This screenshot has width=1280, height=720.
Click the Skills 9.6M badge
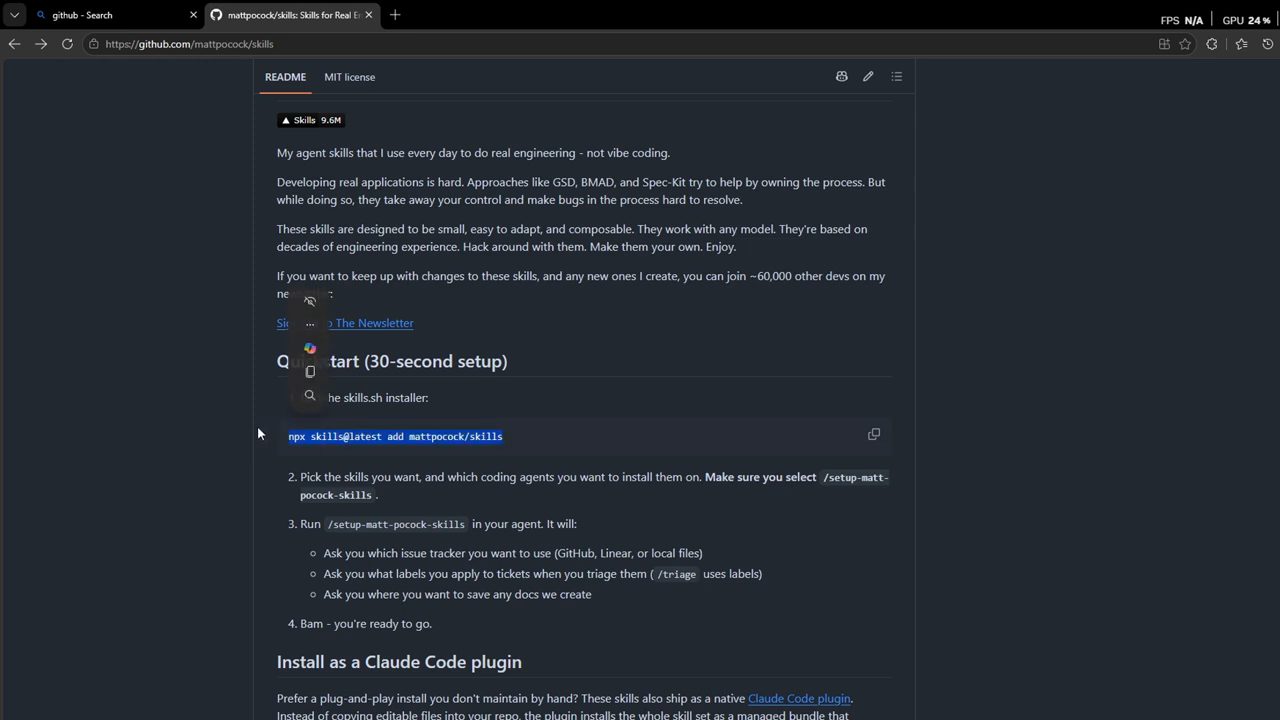[x=311, y=120]
